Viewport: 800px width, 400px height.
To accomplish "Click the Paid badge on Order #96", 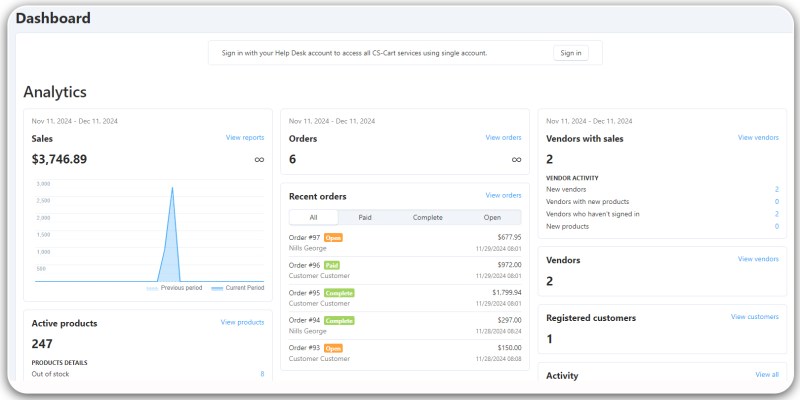I will click(334, 265).
